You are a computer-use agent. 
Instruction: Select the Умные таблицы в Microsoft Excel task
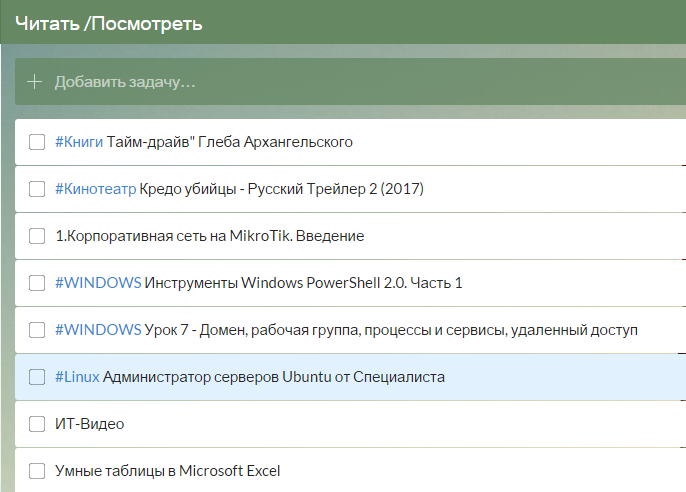coord(168,471)
